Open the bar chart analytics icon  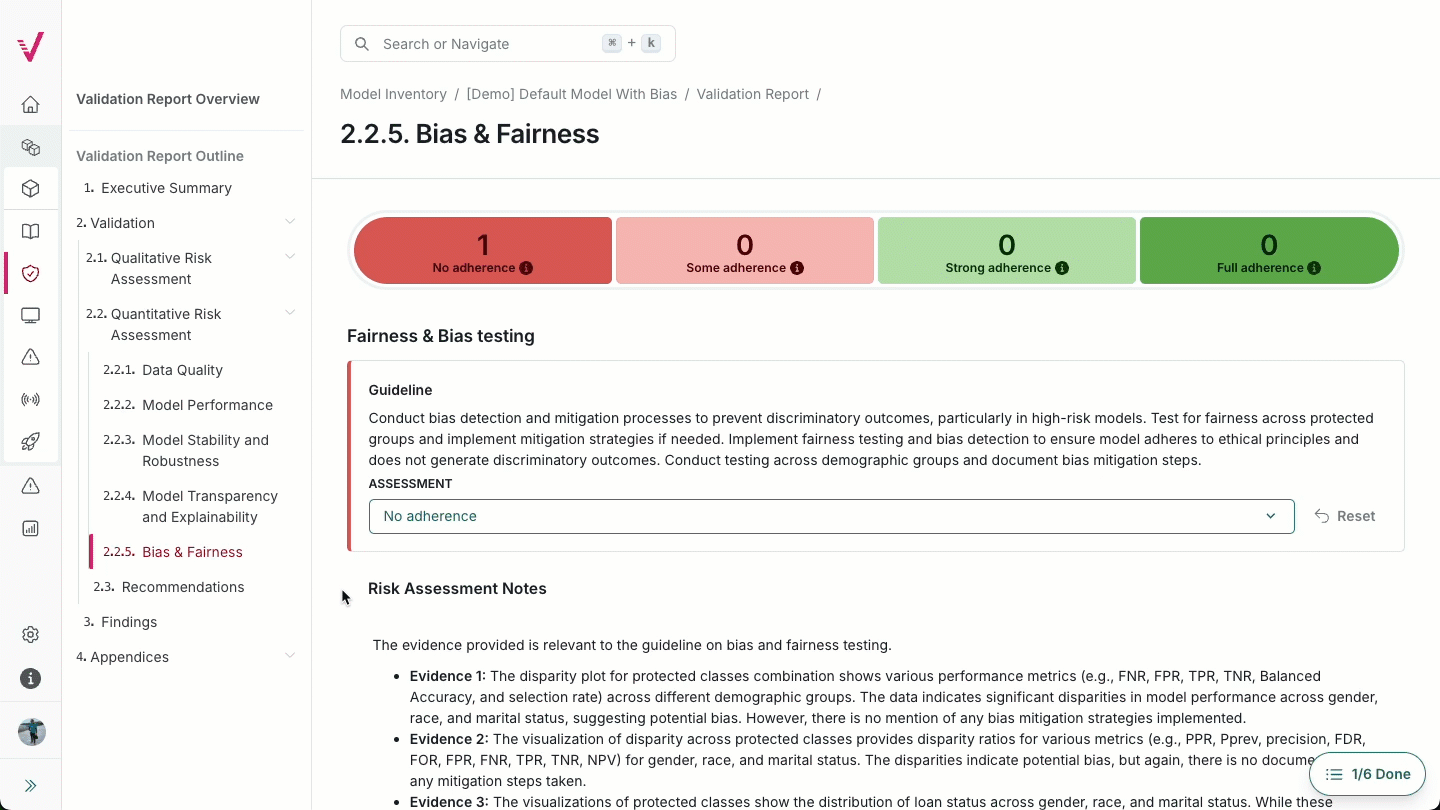(x=30, y=528)
